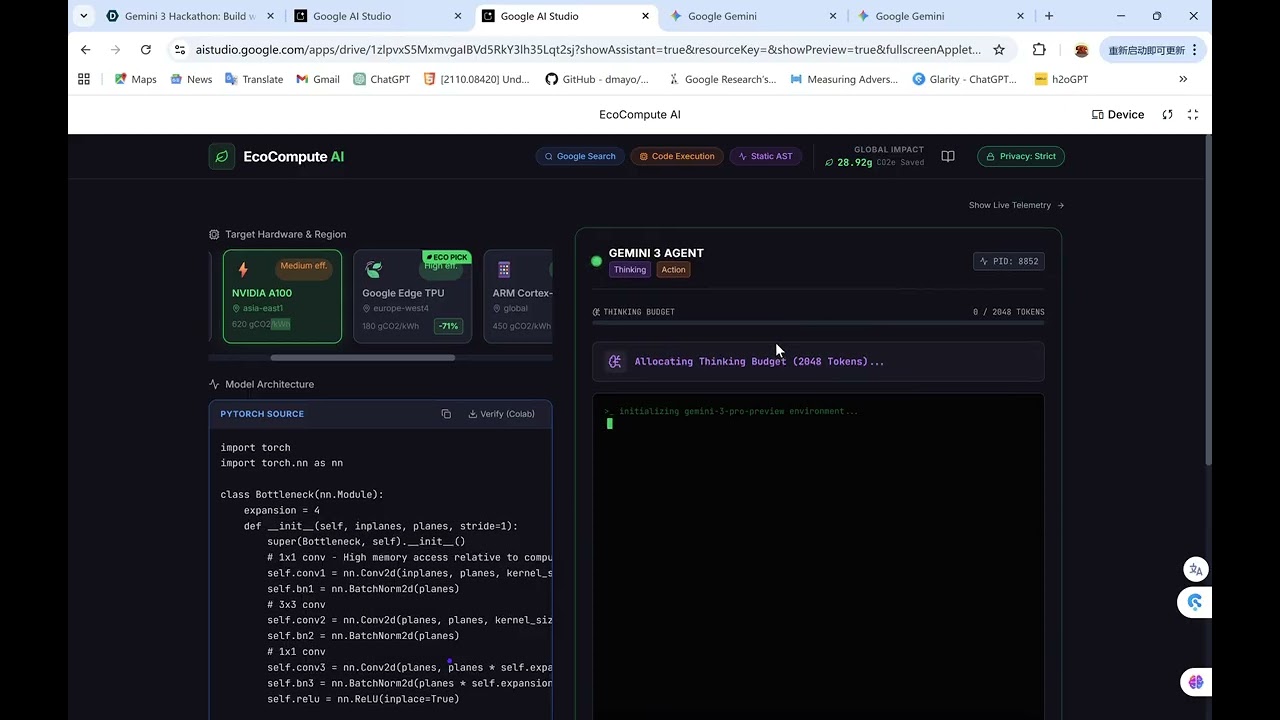Switch to first Google AI Studio tab
The image size is (1280, 720).
coord(378,16)
